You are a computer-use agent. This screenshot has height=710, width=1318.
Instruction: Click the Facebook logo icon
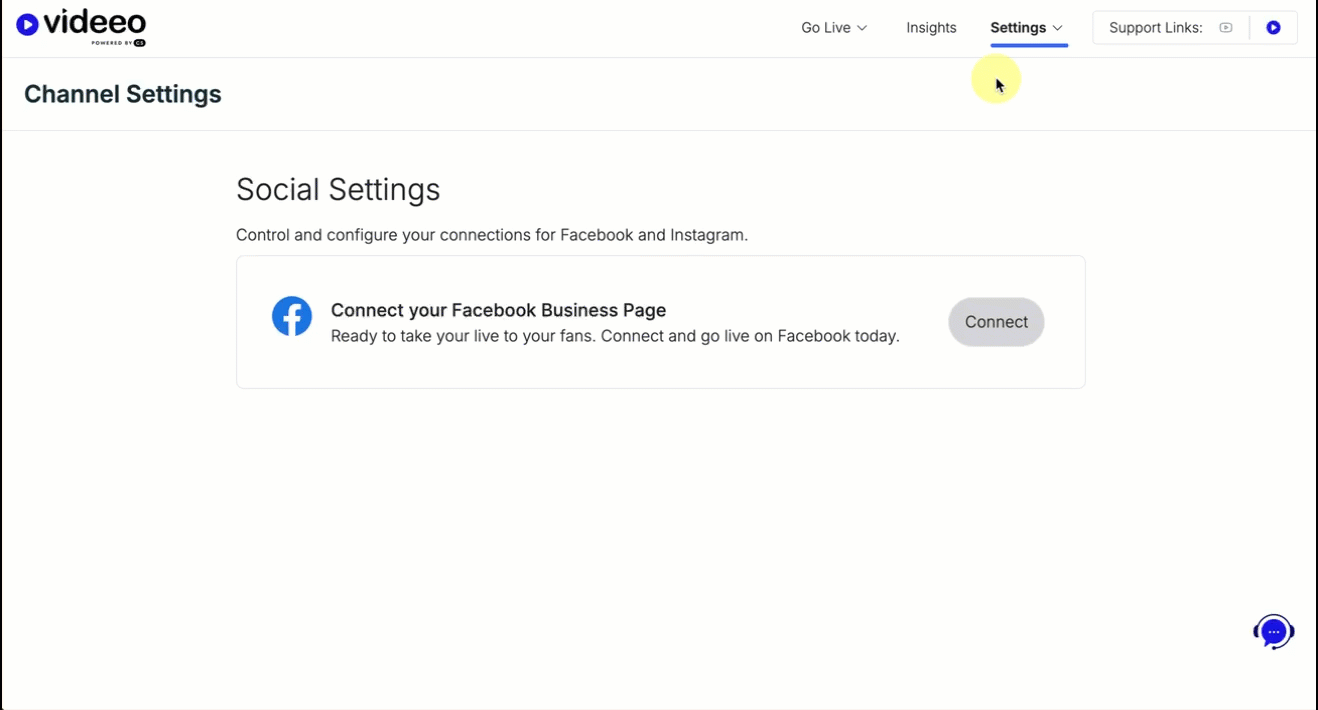point(292,316)
